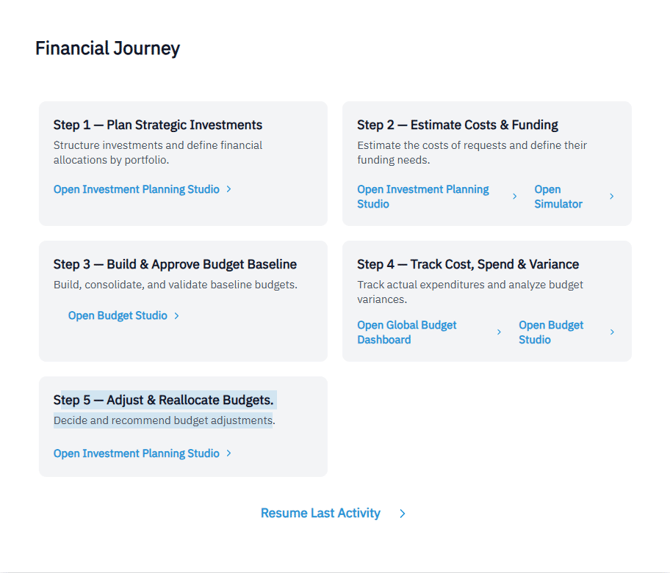Click chevron beside Step 4 Open Budget Studio
Image resolution: width=670 pixels, height=573 pixels.
(x=612, y=333)
